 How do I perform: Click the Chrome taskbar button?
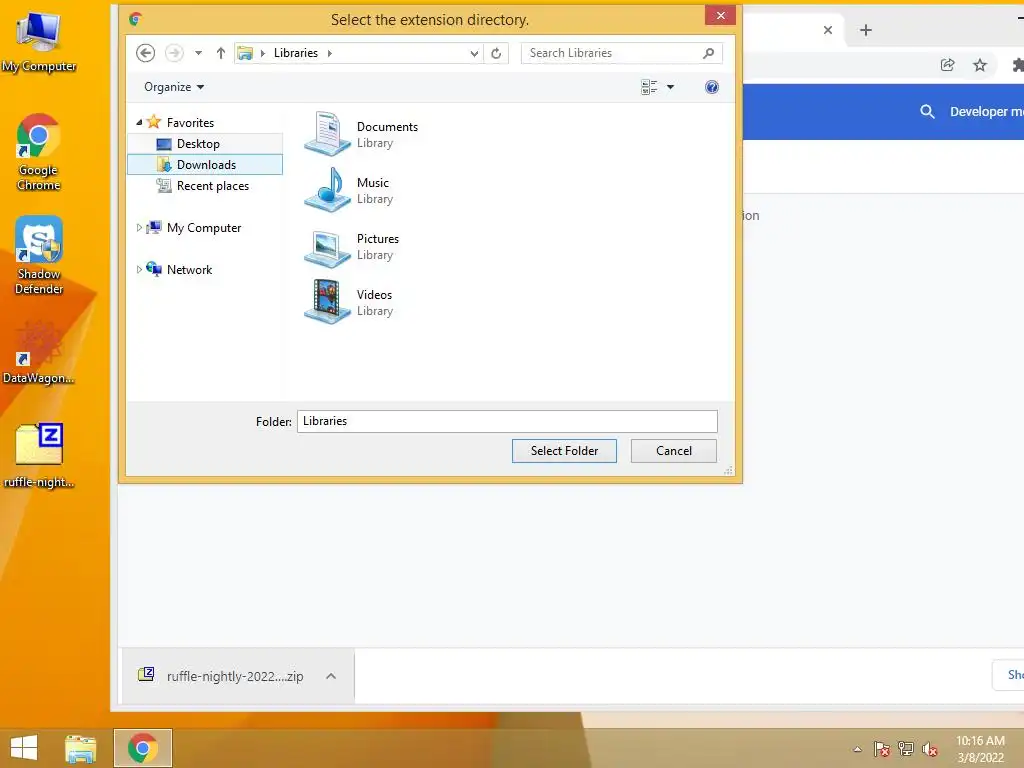pos(143,748)
